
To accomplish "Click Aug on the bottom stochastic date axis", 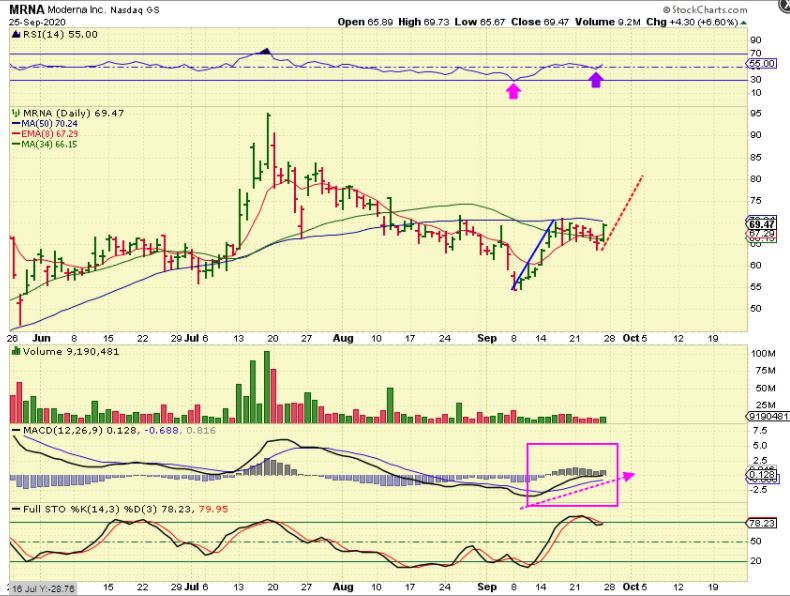I will coord(343,587).
